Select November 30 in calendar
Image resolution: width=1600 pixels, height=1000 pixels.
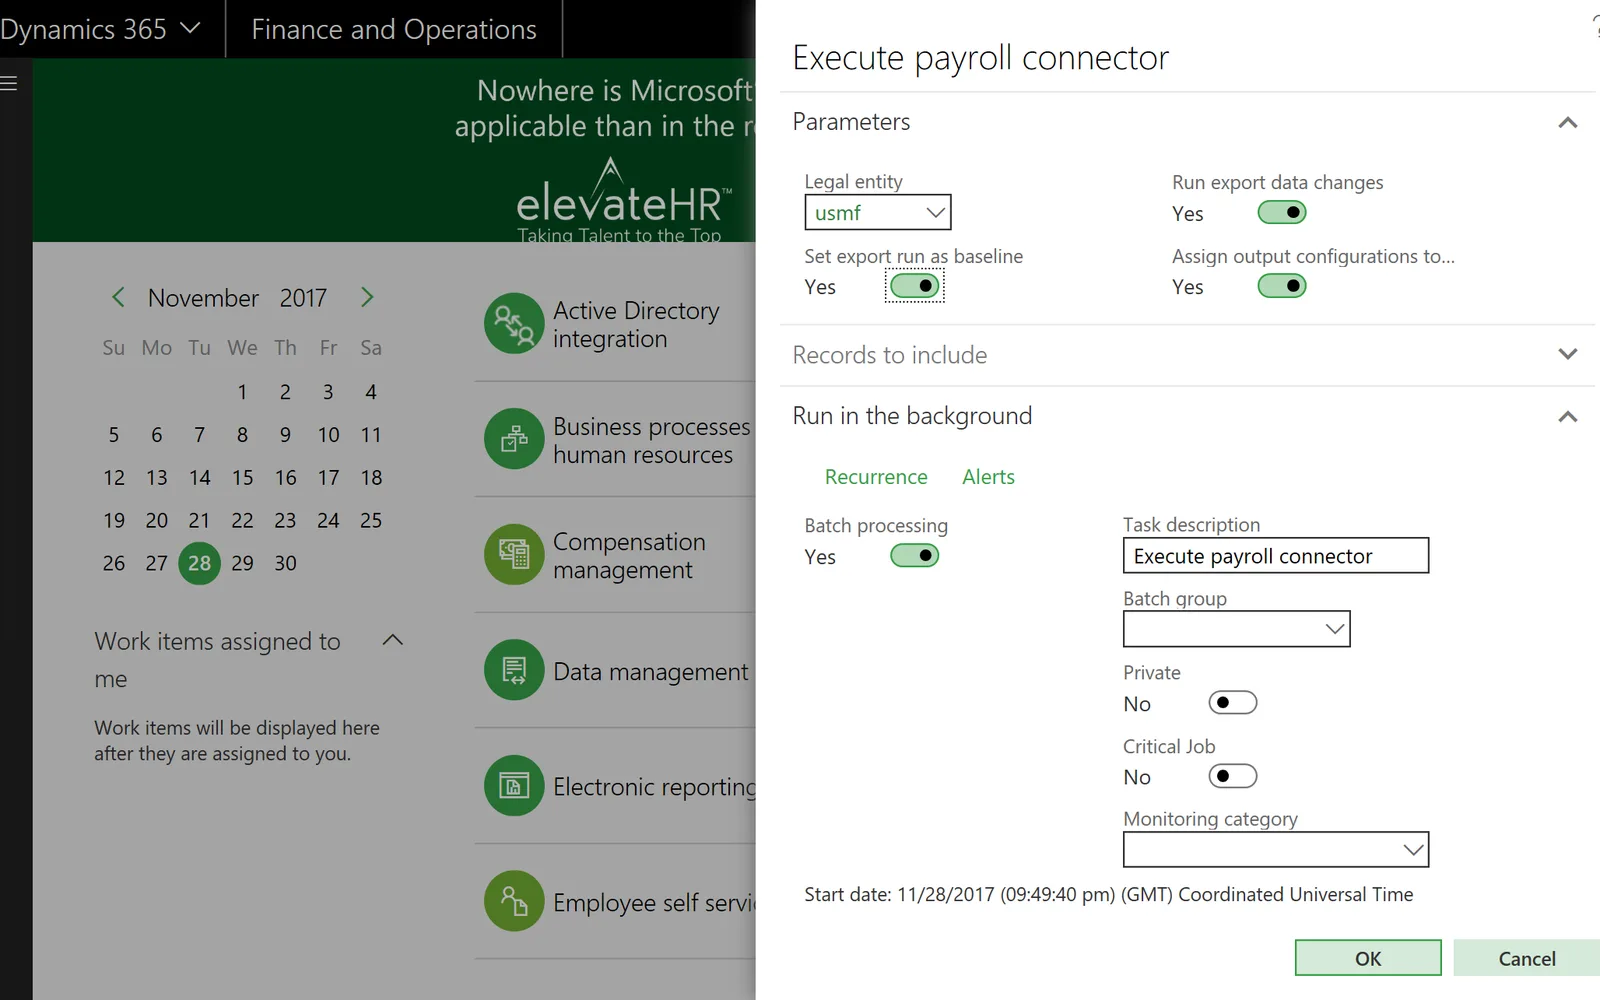click(x=285, y=563)
